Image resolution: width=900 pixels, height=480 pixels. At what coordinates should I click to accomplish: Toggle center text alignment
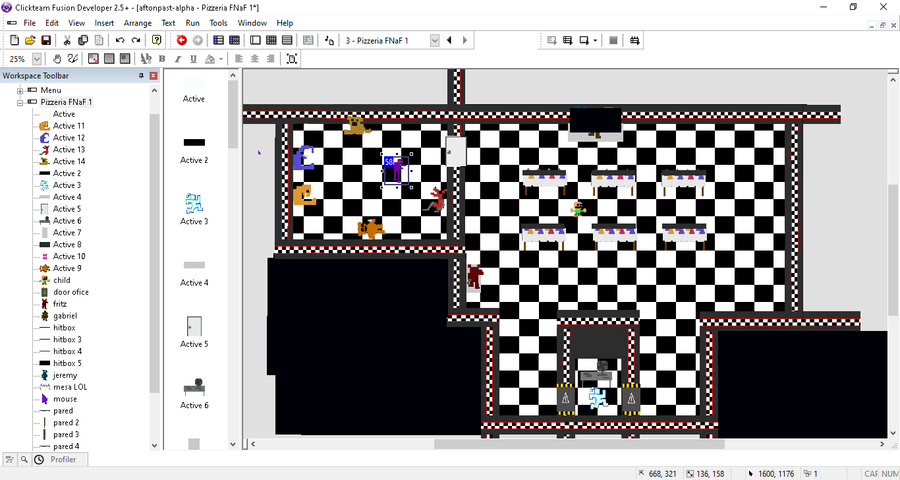coord(255,59)
